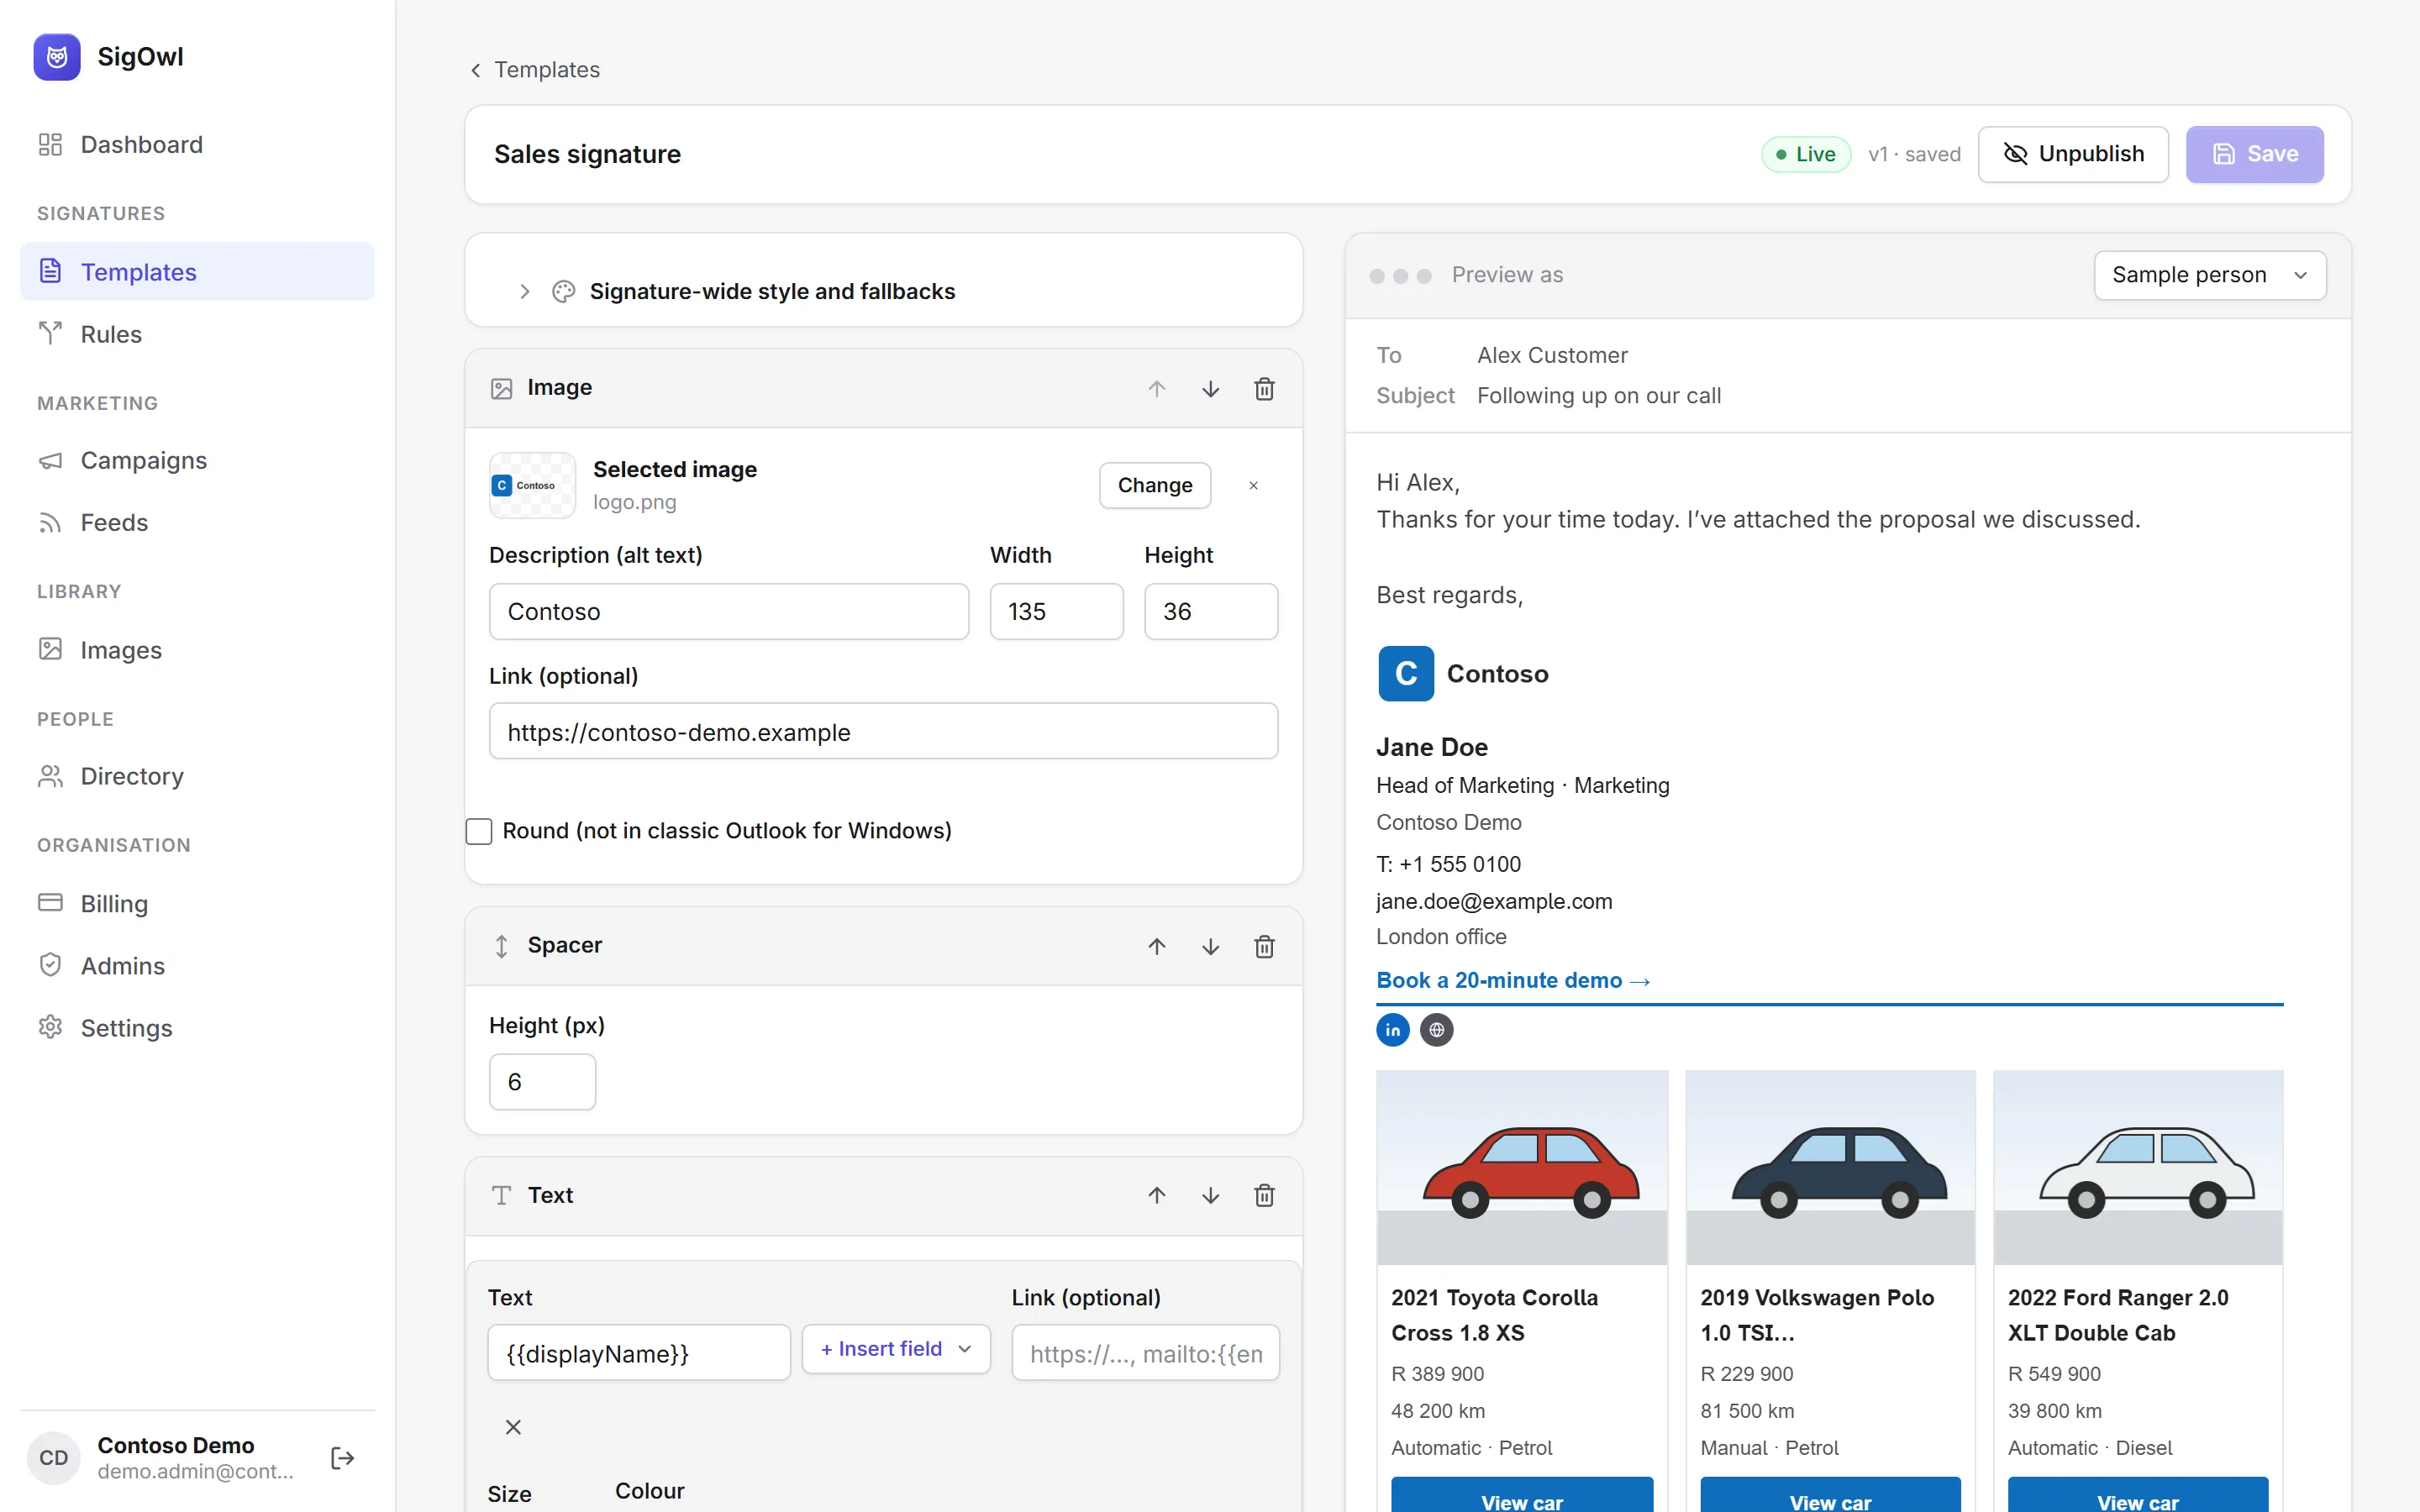Open Campaigns in sidebar
The height and width of the screenshot is (1512, 2420).
197,460
